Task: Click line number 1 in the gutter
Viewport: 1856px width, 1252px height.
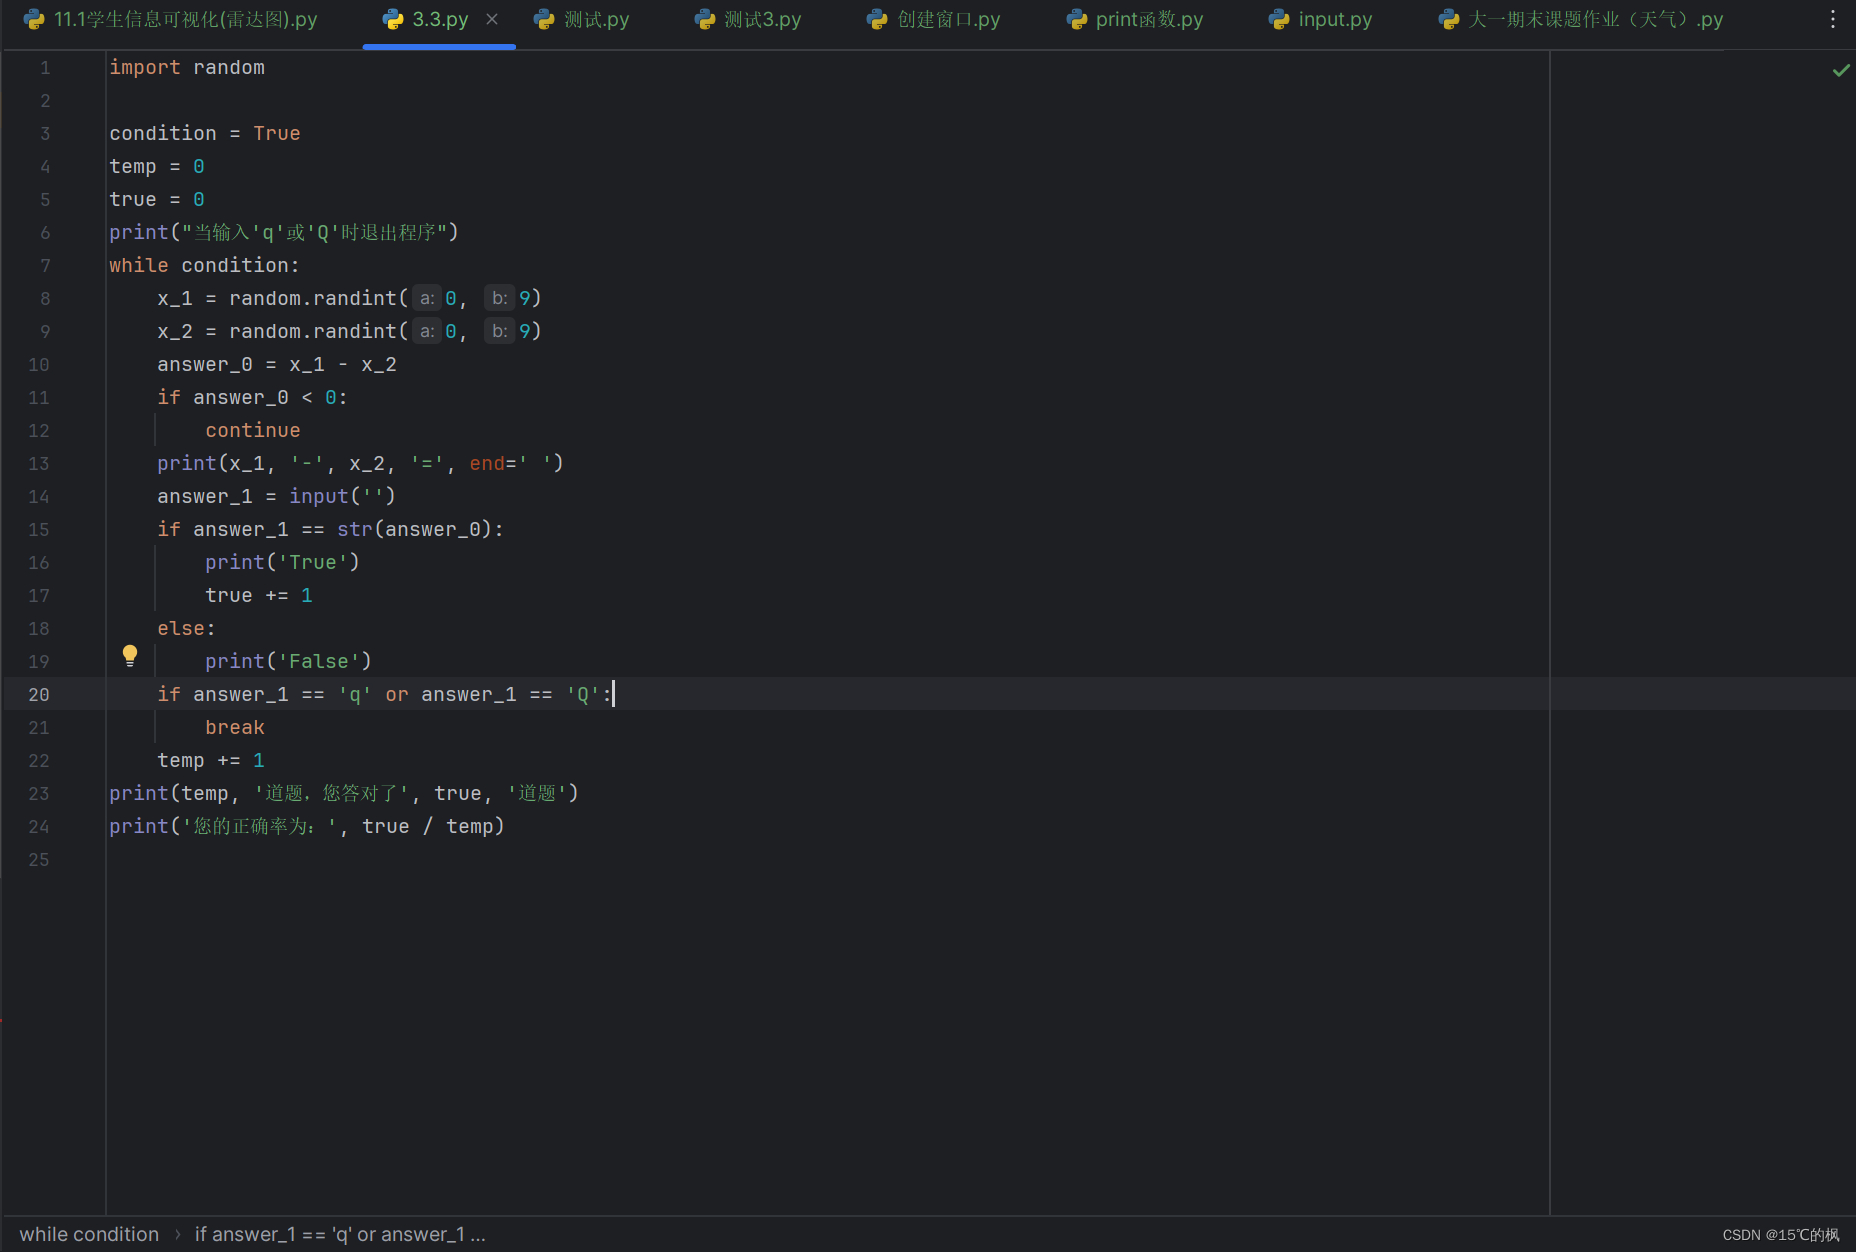Action: pos(45,67)
